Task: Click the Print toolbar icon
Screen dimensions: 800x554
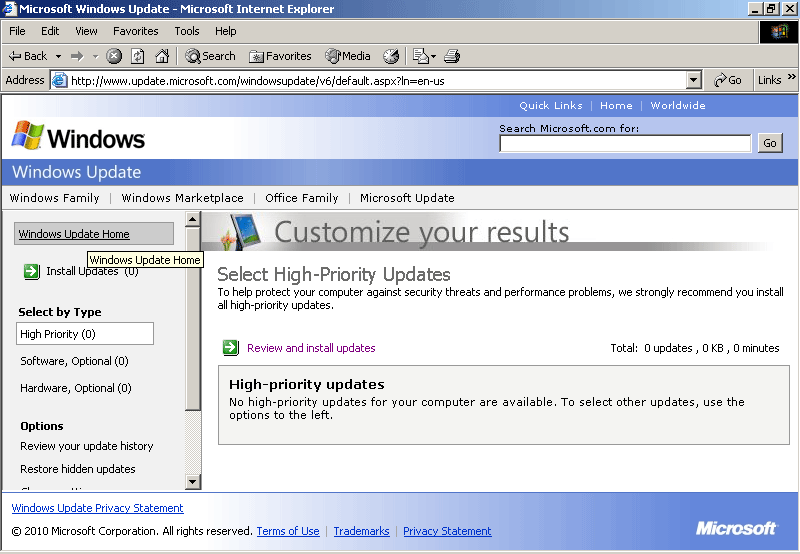Action: tap(452, 56)
